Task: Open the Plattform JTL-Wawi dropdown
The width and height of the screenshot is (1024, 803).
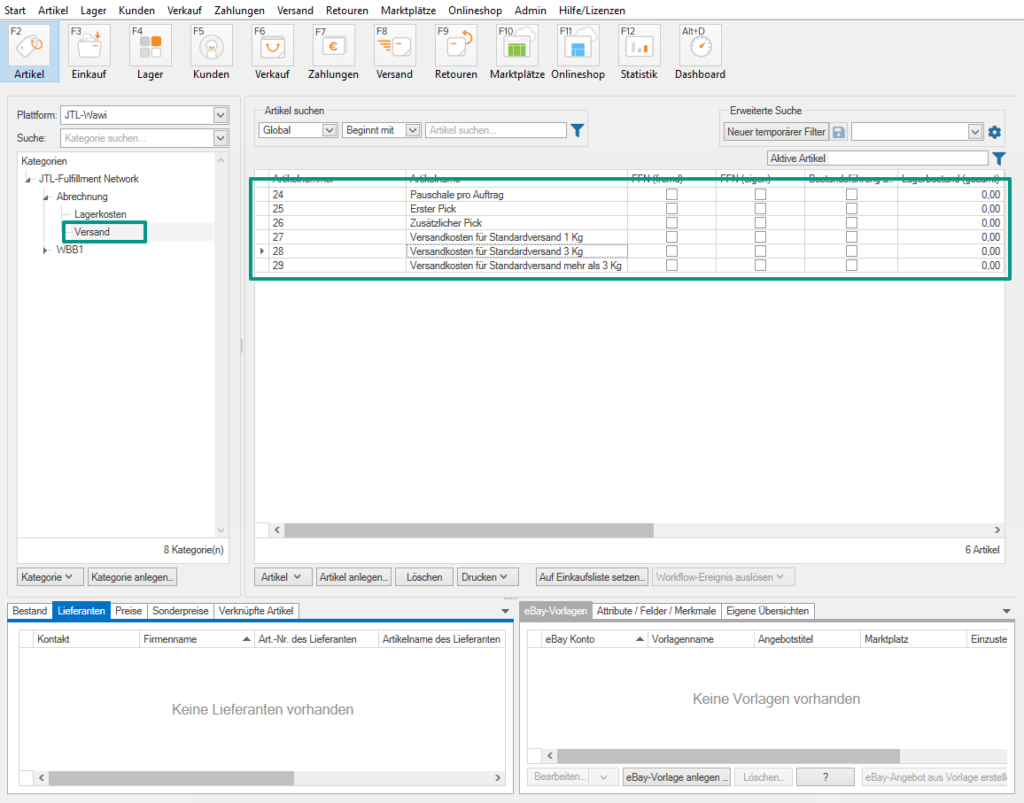Action: [x=221, y=115]
